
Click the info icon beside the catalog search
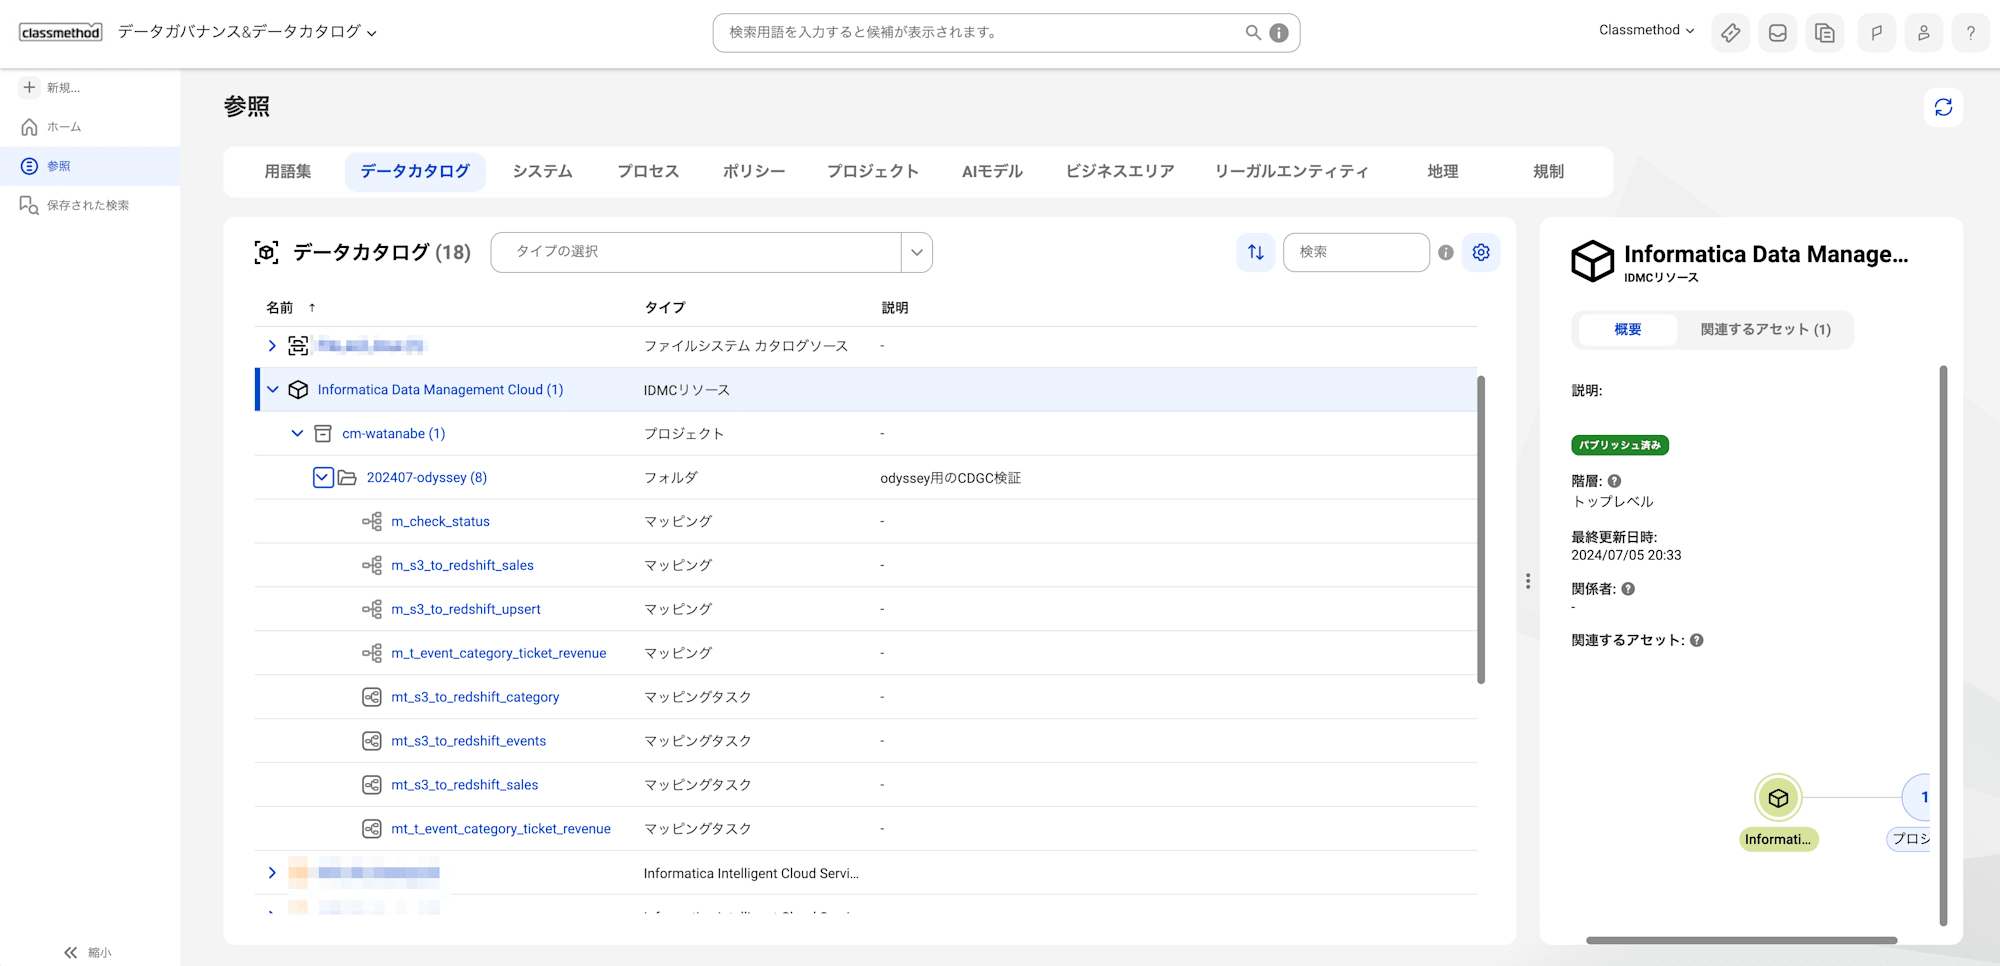(1446, 252)
